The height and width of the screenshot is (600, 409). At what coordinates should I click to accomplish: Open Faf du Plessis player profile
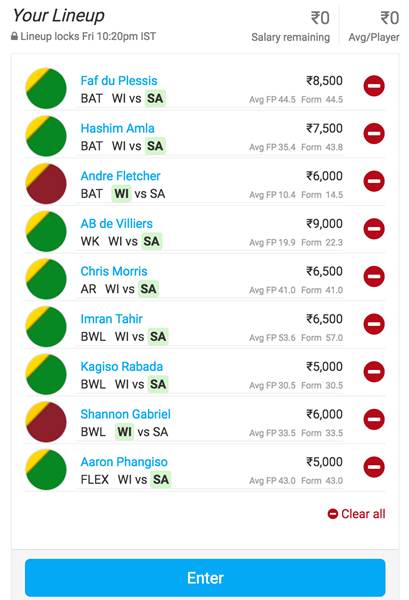coord(119,81)
